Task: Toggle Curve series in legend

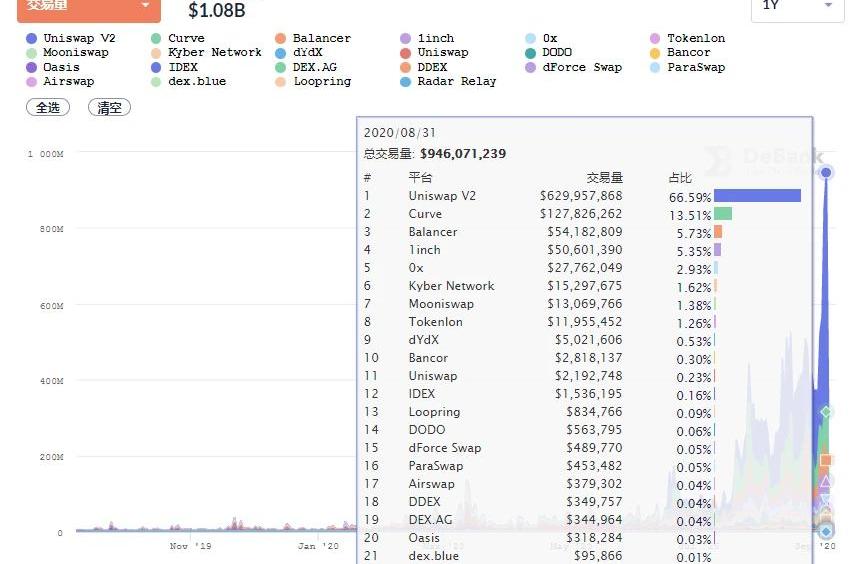Action: coord(156,38)
